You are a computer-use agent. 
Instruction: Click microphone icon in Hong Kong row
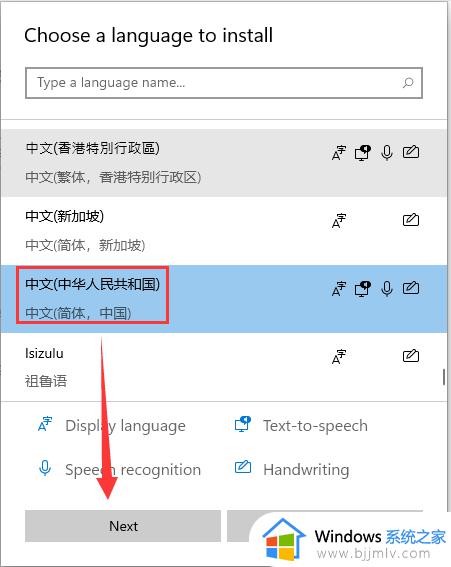coord(387,152)
